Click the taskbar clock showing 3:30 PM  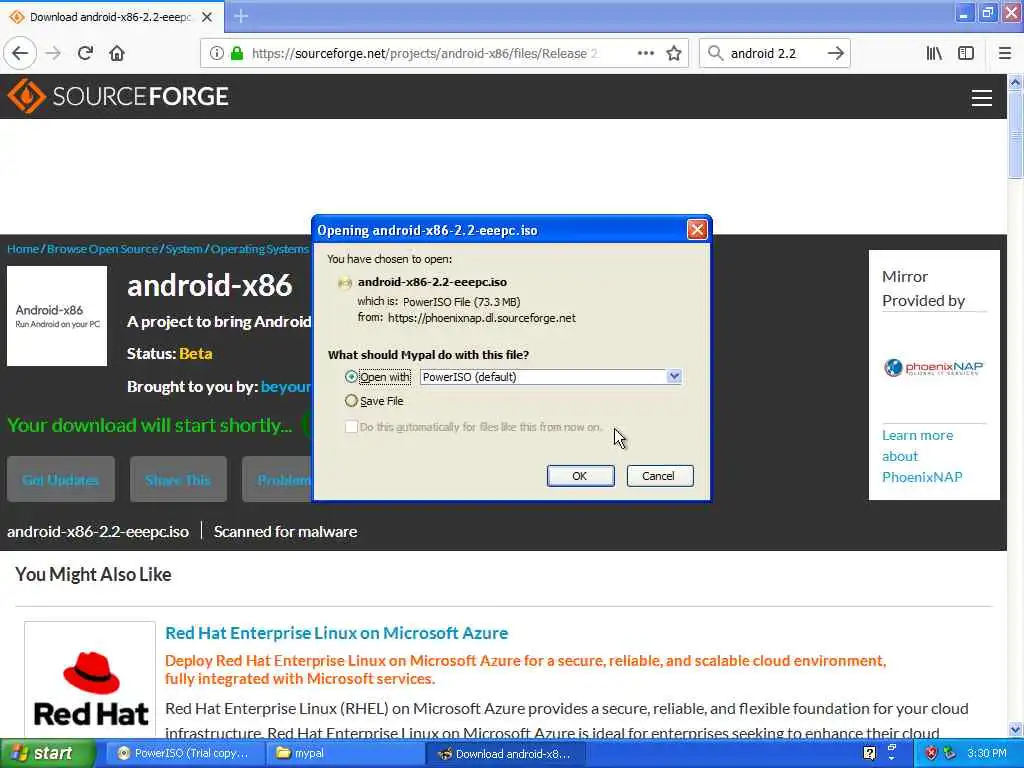[x=987, y=753]
